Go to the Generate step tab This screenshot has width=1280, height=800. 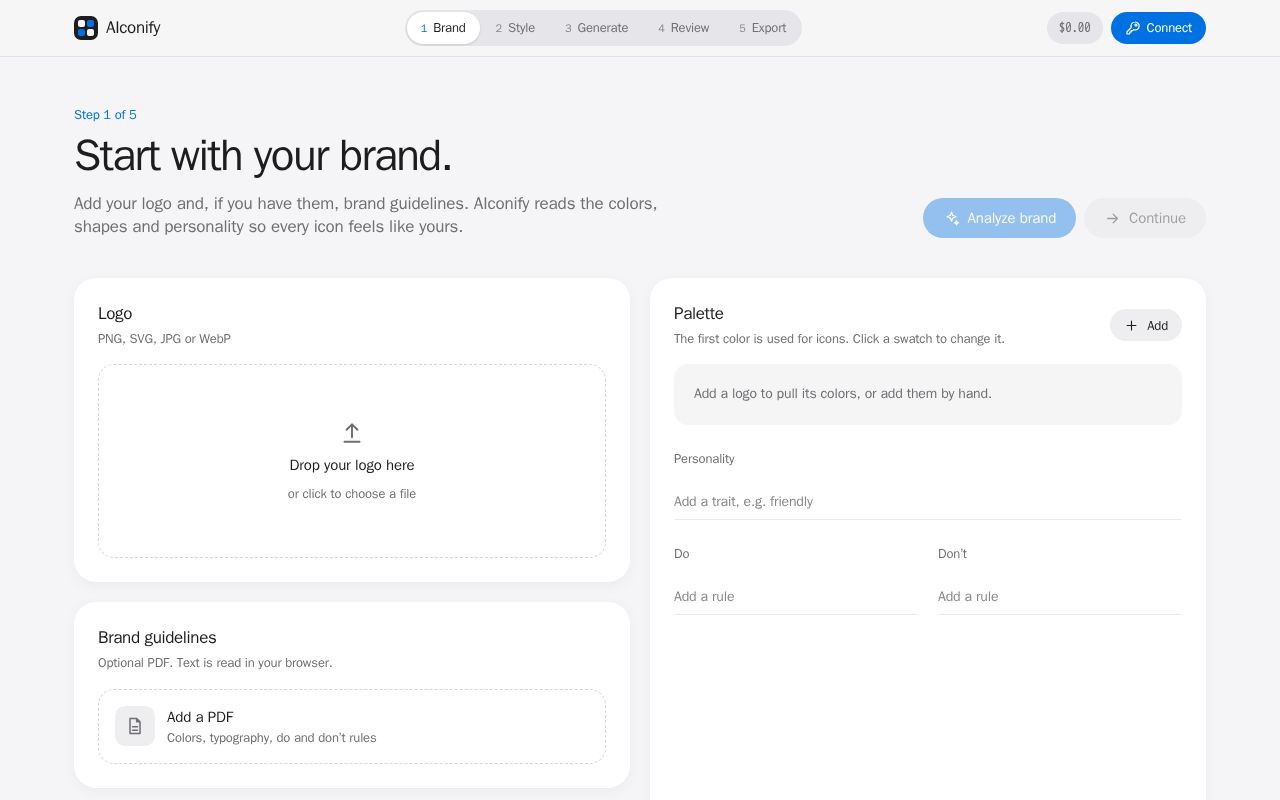click(x=597, y=28)
